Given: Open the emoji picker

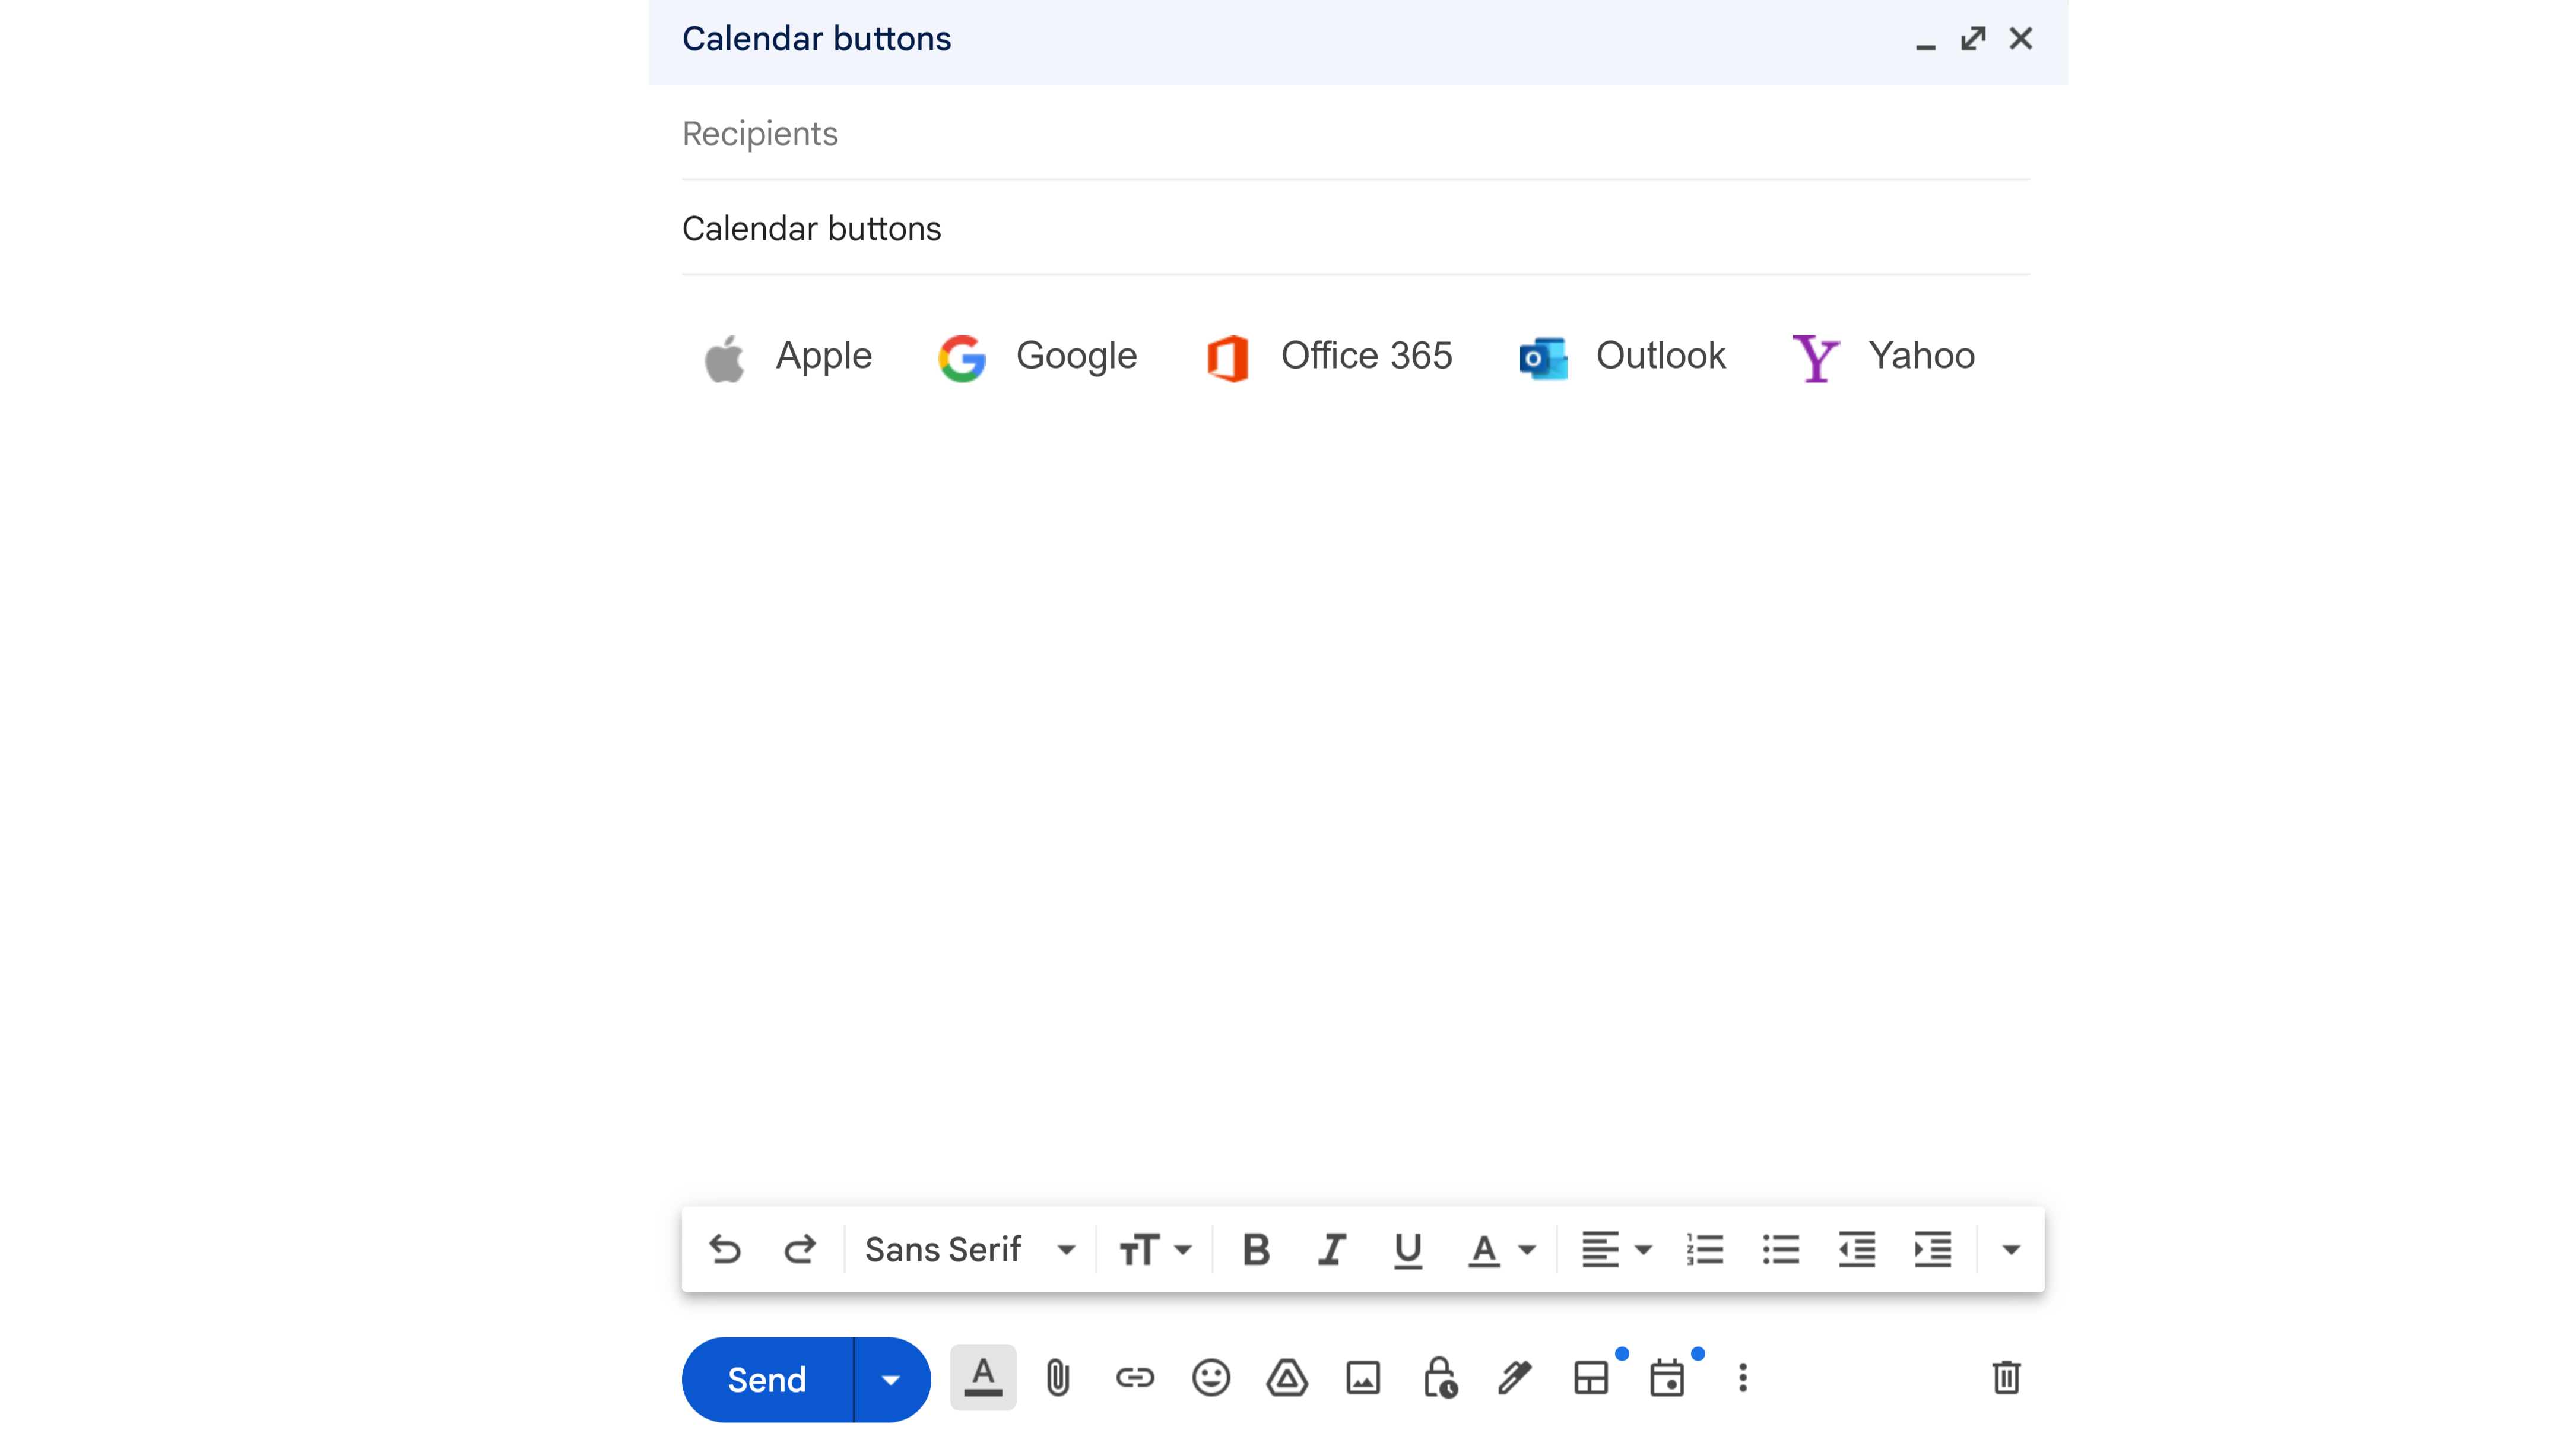Looking at the screenshot, I should (x=1210, y=1378).
